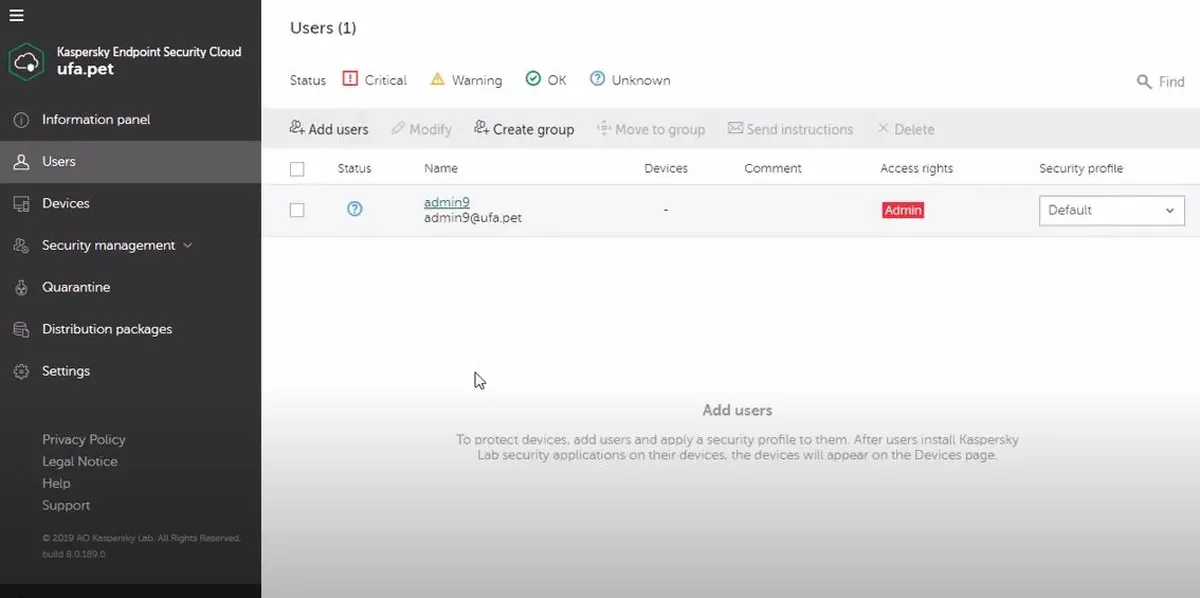
Task: Sort by the Name column header
Action: click(441, 169)
